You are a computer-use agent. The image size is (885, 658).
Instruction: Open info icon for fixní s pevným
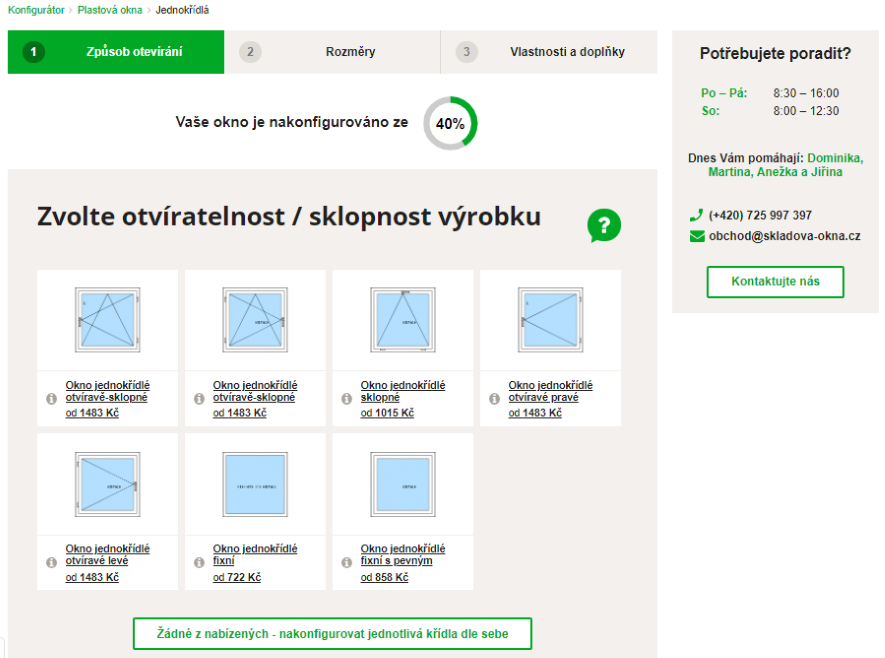(x=346, y=562)
